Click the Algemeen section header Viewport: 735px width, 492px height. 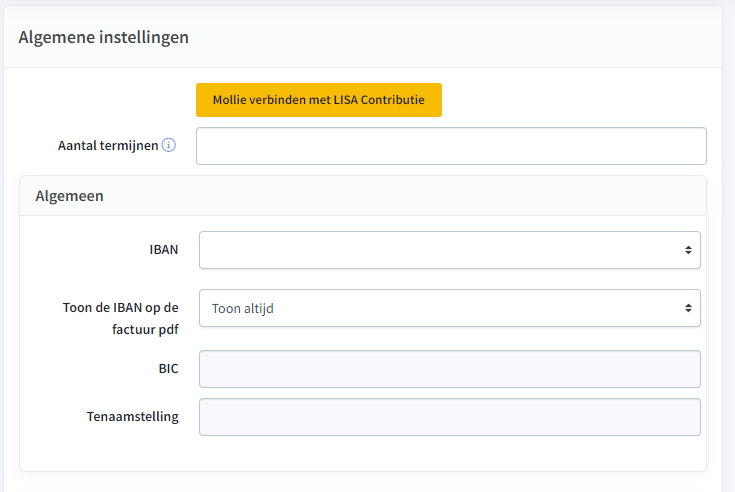[69, 196]
